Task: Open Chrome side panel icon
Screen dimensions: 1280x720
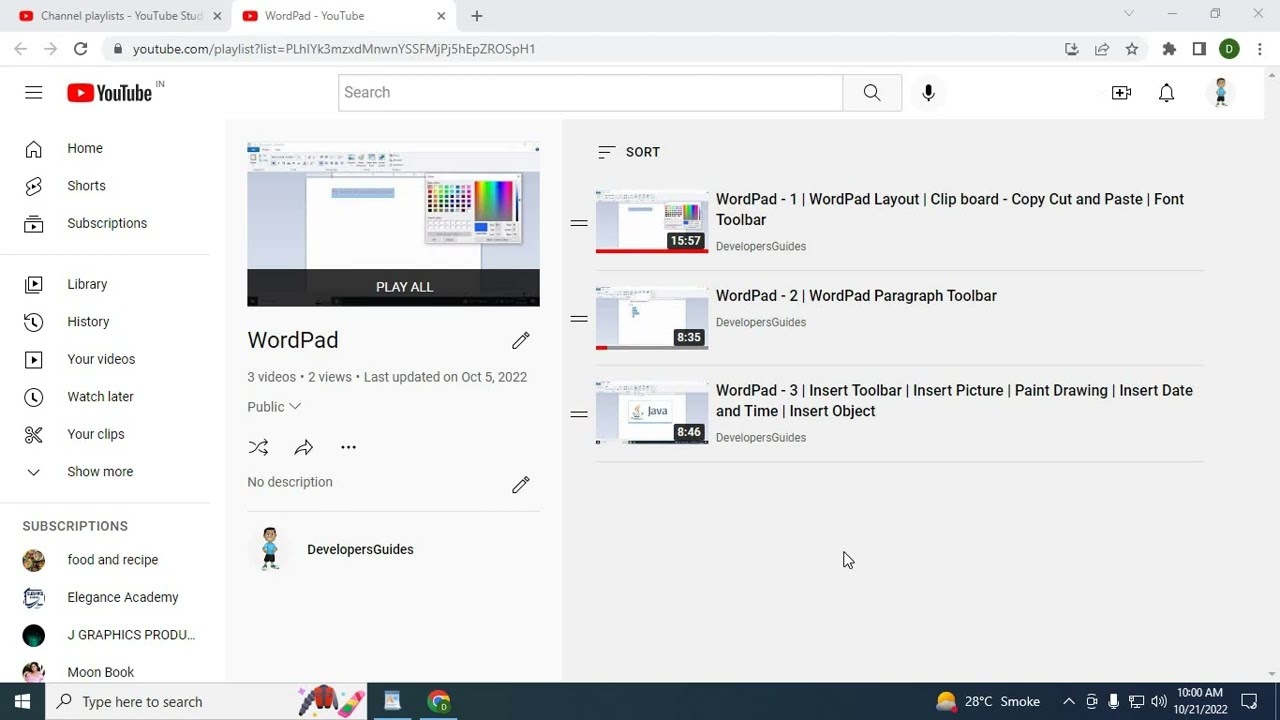Action: (1199, 48)
